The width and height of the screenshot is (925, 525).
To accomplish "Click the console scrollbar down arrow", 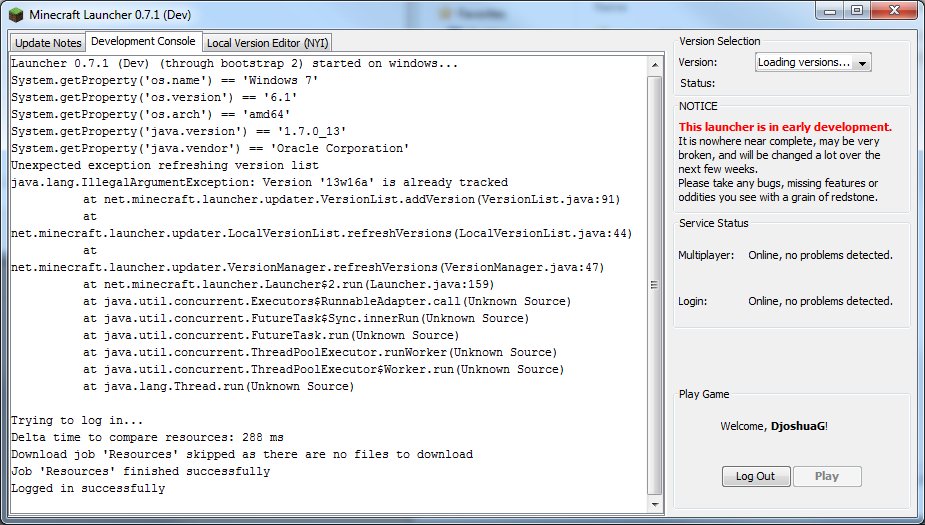I will (x=655, y=504).
